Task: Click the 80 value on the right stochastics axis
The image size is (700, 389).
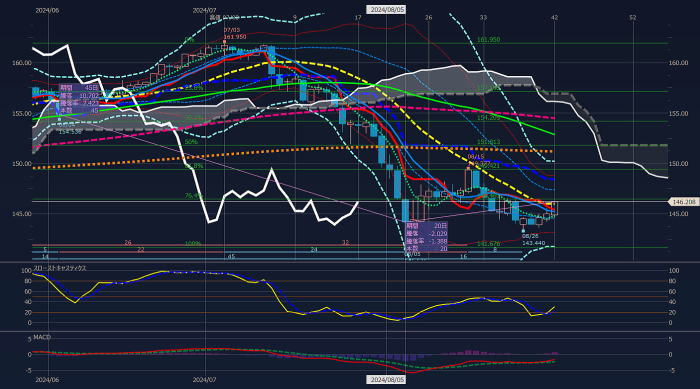Action: (673, 281)
